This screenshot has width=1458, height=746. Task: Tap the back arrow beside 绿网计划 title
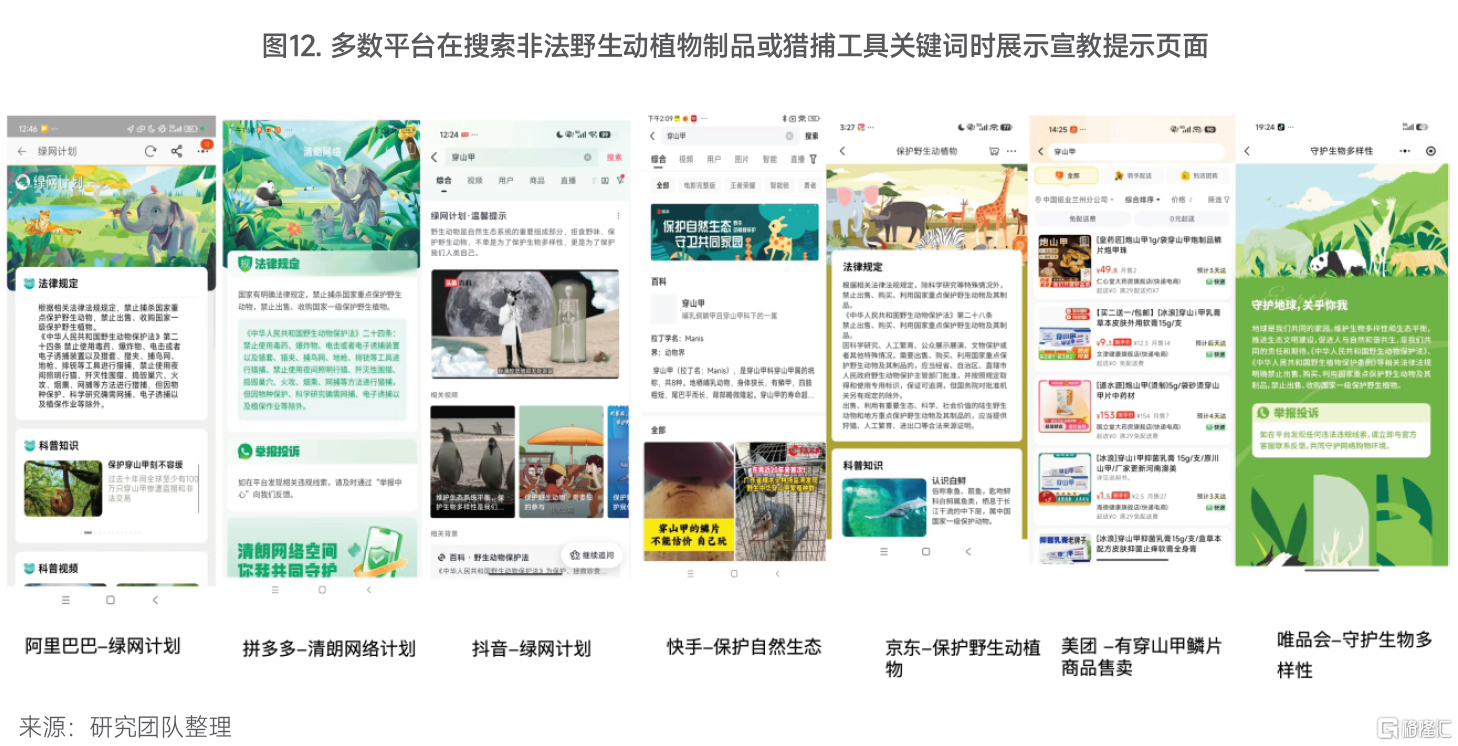pyautogui.click(x=22, y=151)
